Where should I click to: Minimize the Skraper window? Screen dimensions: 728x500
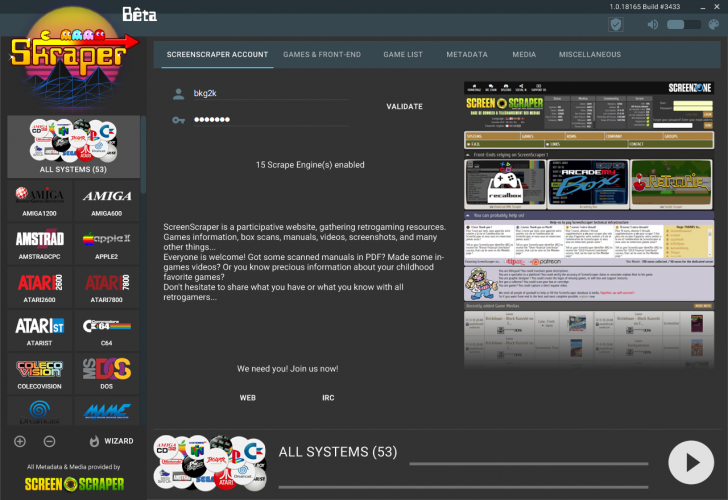click(703, 7)
